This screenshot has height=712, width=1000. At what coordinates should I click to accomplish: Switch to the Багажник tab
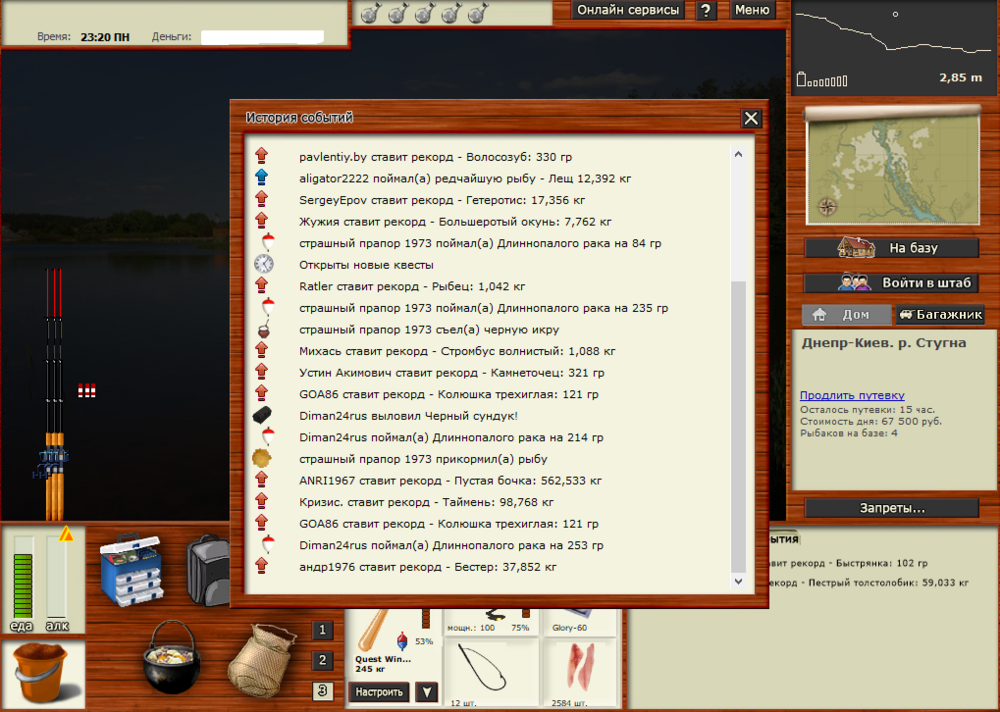939,315
